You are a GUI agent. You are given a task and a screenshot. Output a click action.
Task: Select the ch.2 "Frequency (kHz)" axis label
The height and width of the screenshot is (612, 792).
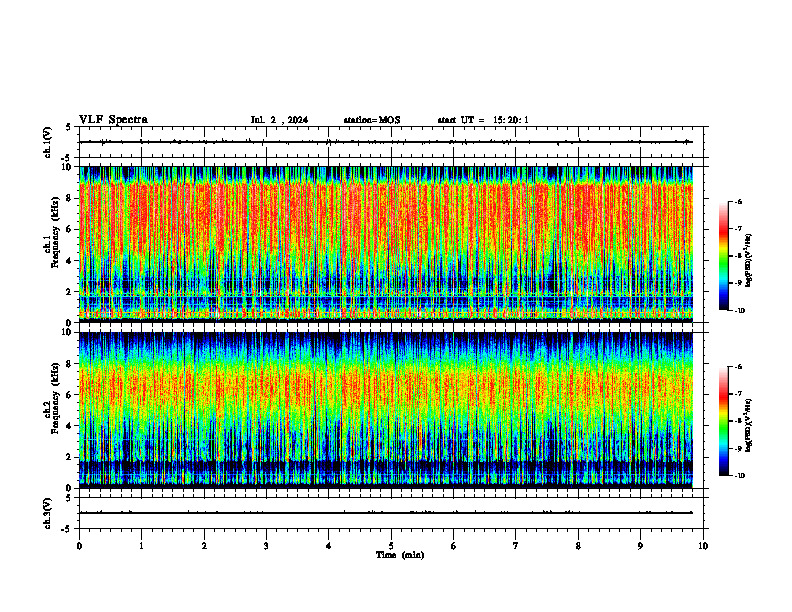[55, 398]
